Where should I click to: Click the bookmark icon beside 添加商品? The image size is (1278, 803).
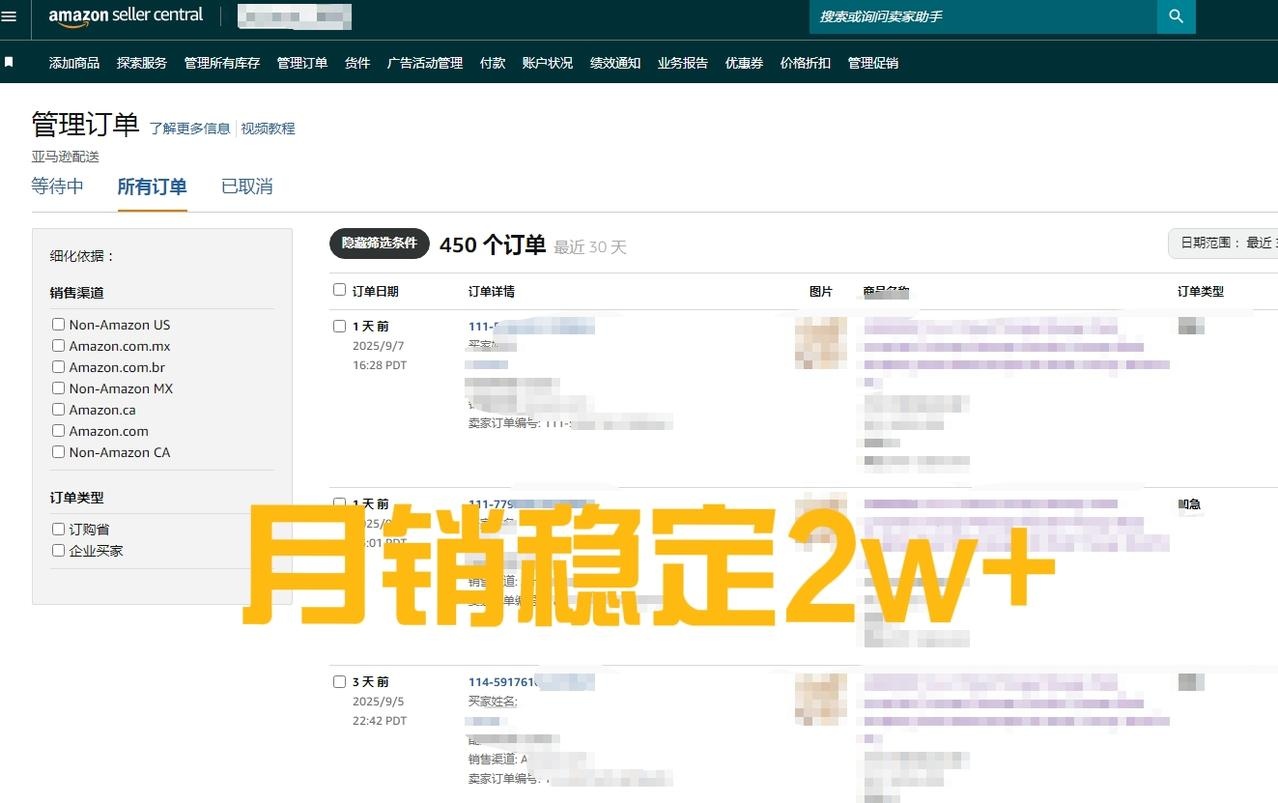[9, 62]
